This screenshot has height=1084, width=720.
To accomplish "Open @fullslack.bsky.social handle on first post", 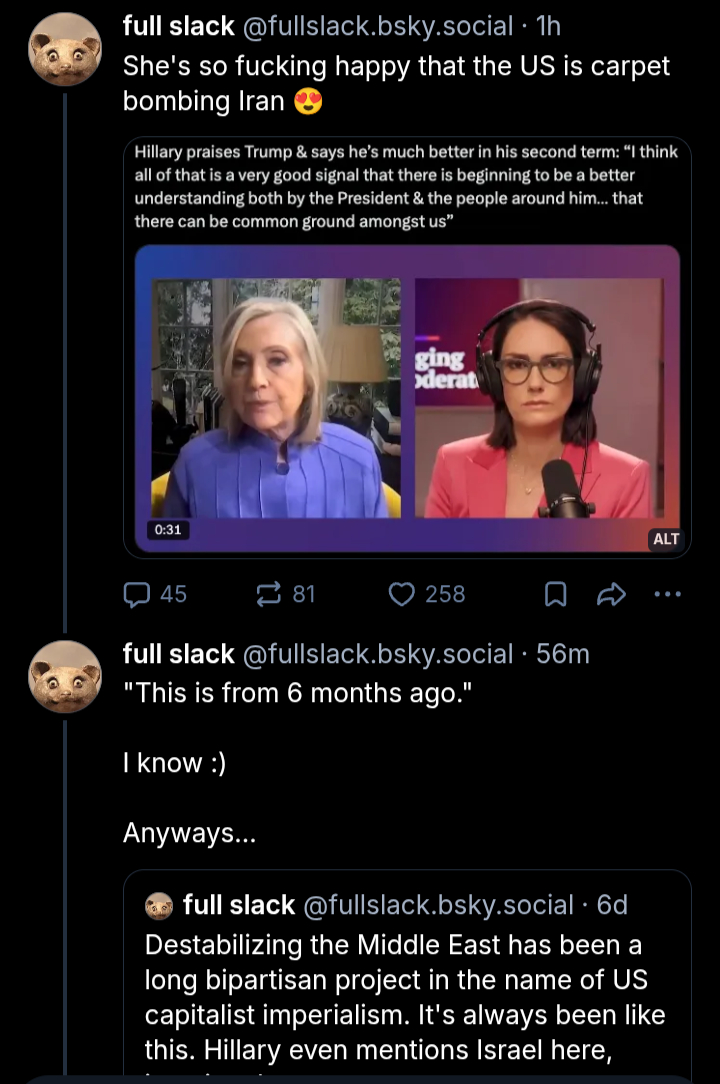I will click(377, 28).
